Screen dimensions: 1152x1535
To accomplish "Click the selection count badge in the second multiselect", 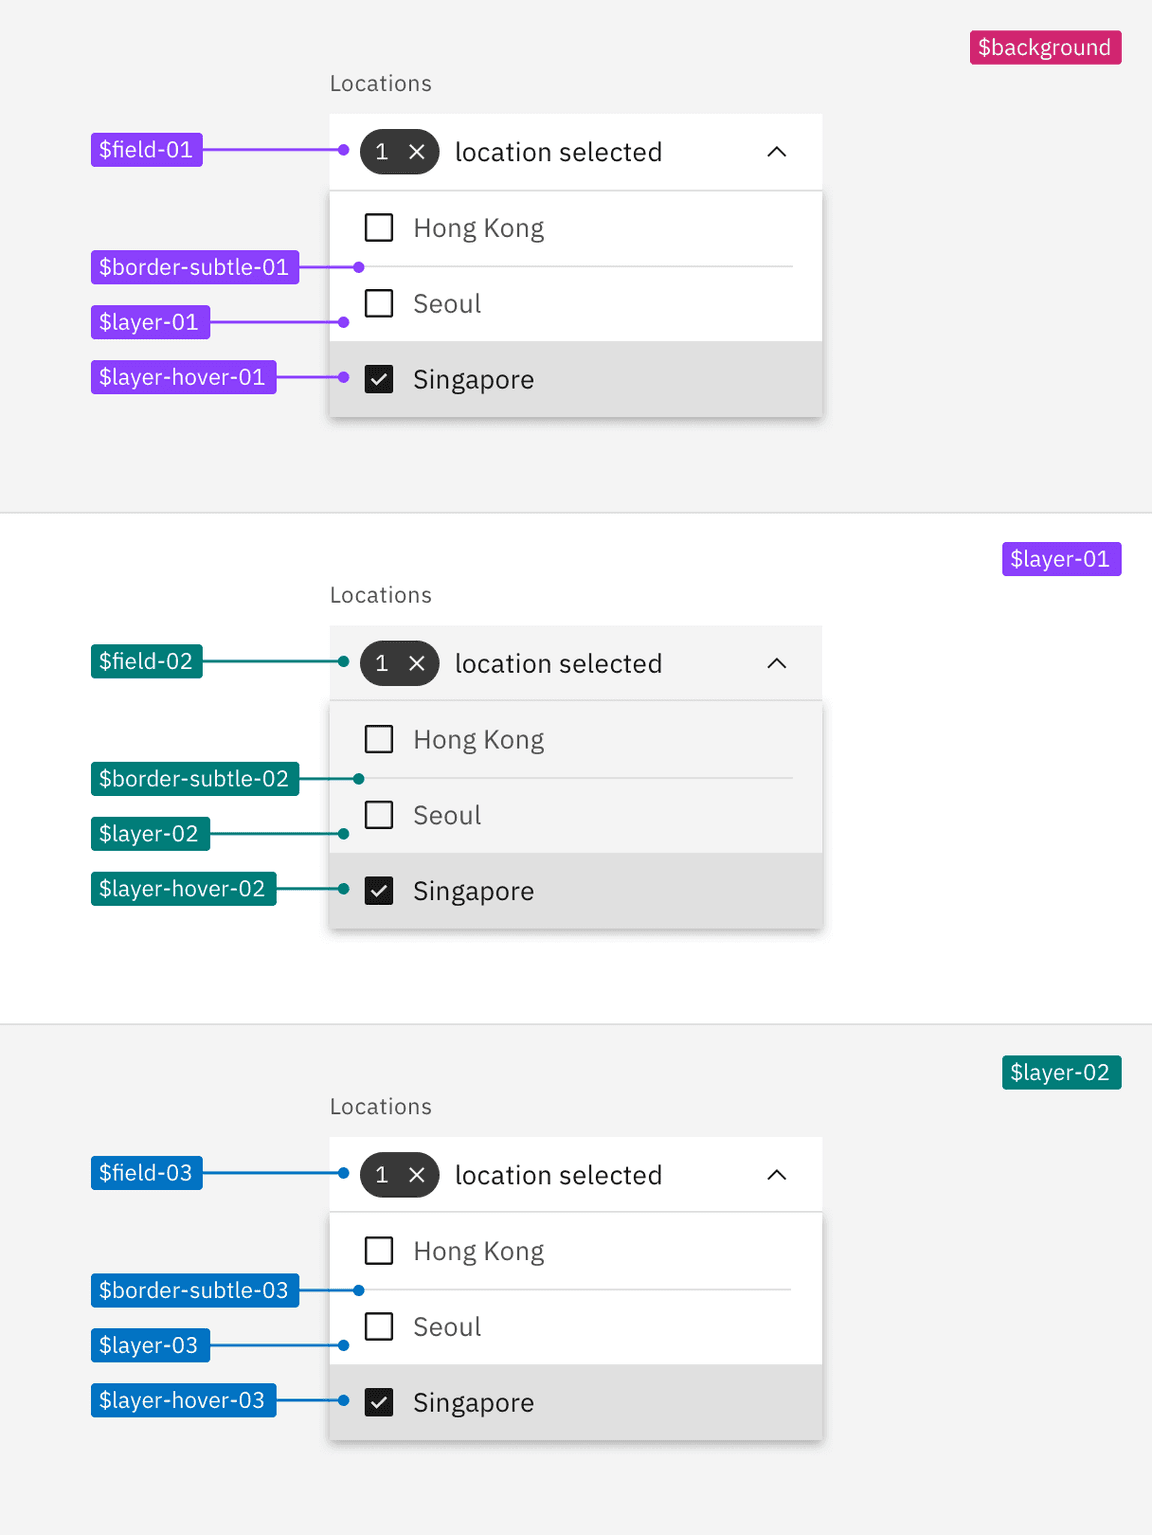I will coord(381,663).
